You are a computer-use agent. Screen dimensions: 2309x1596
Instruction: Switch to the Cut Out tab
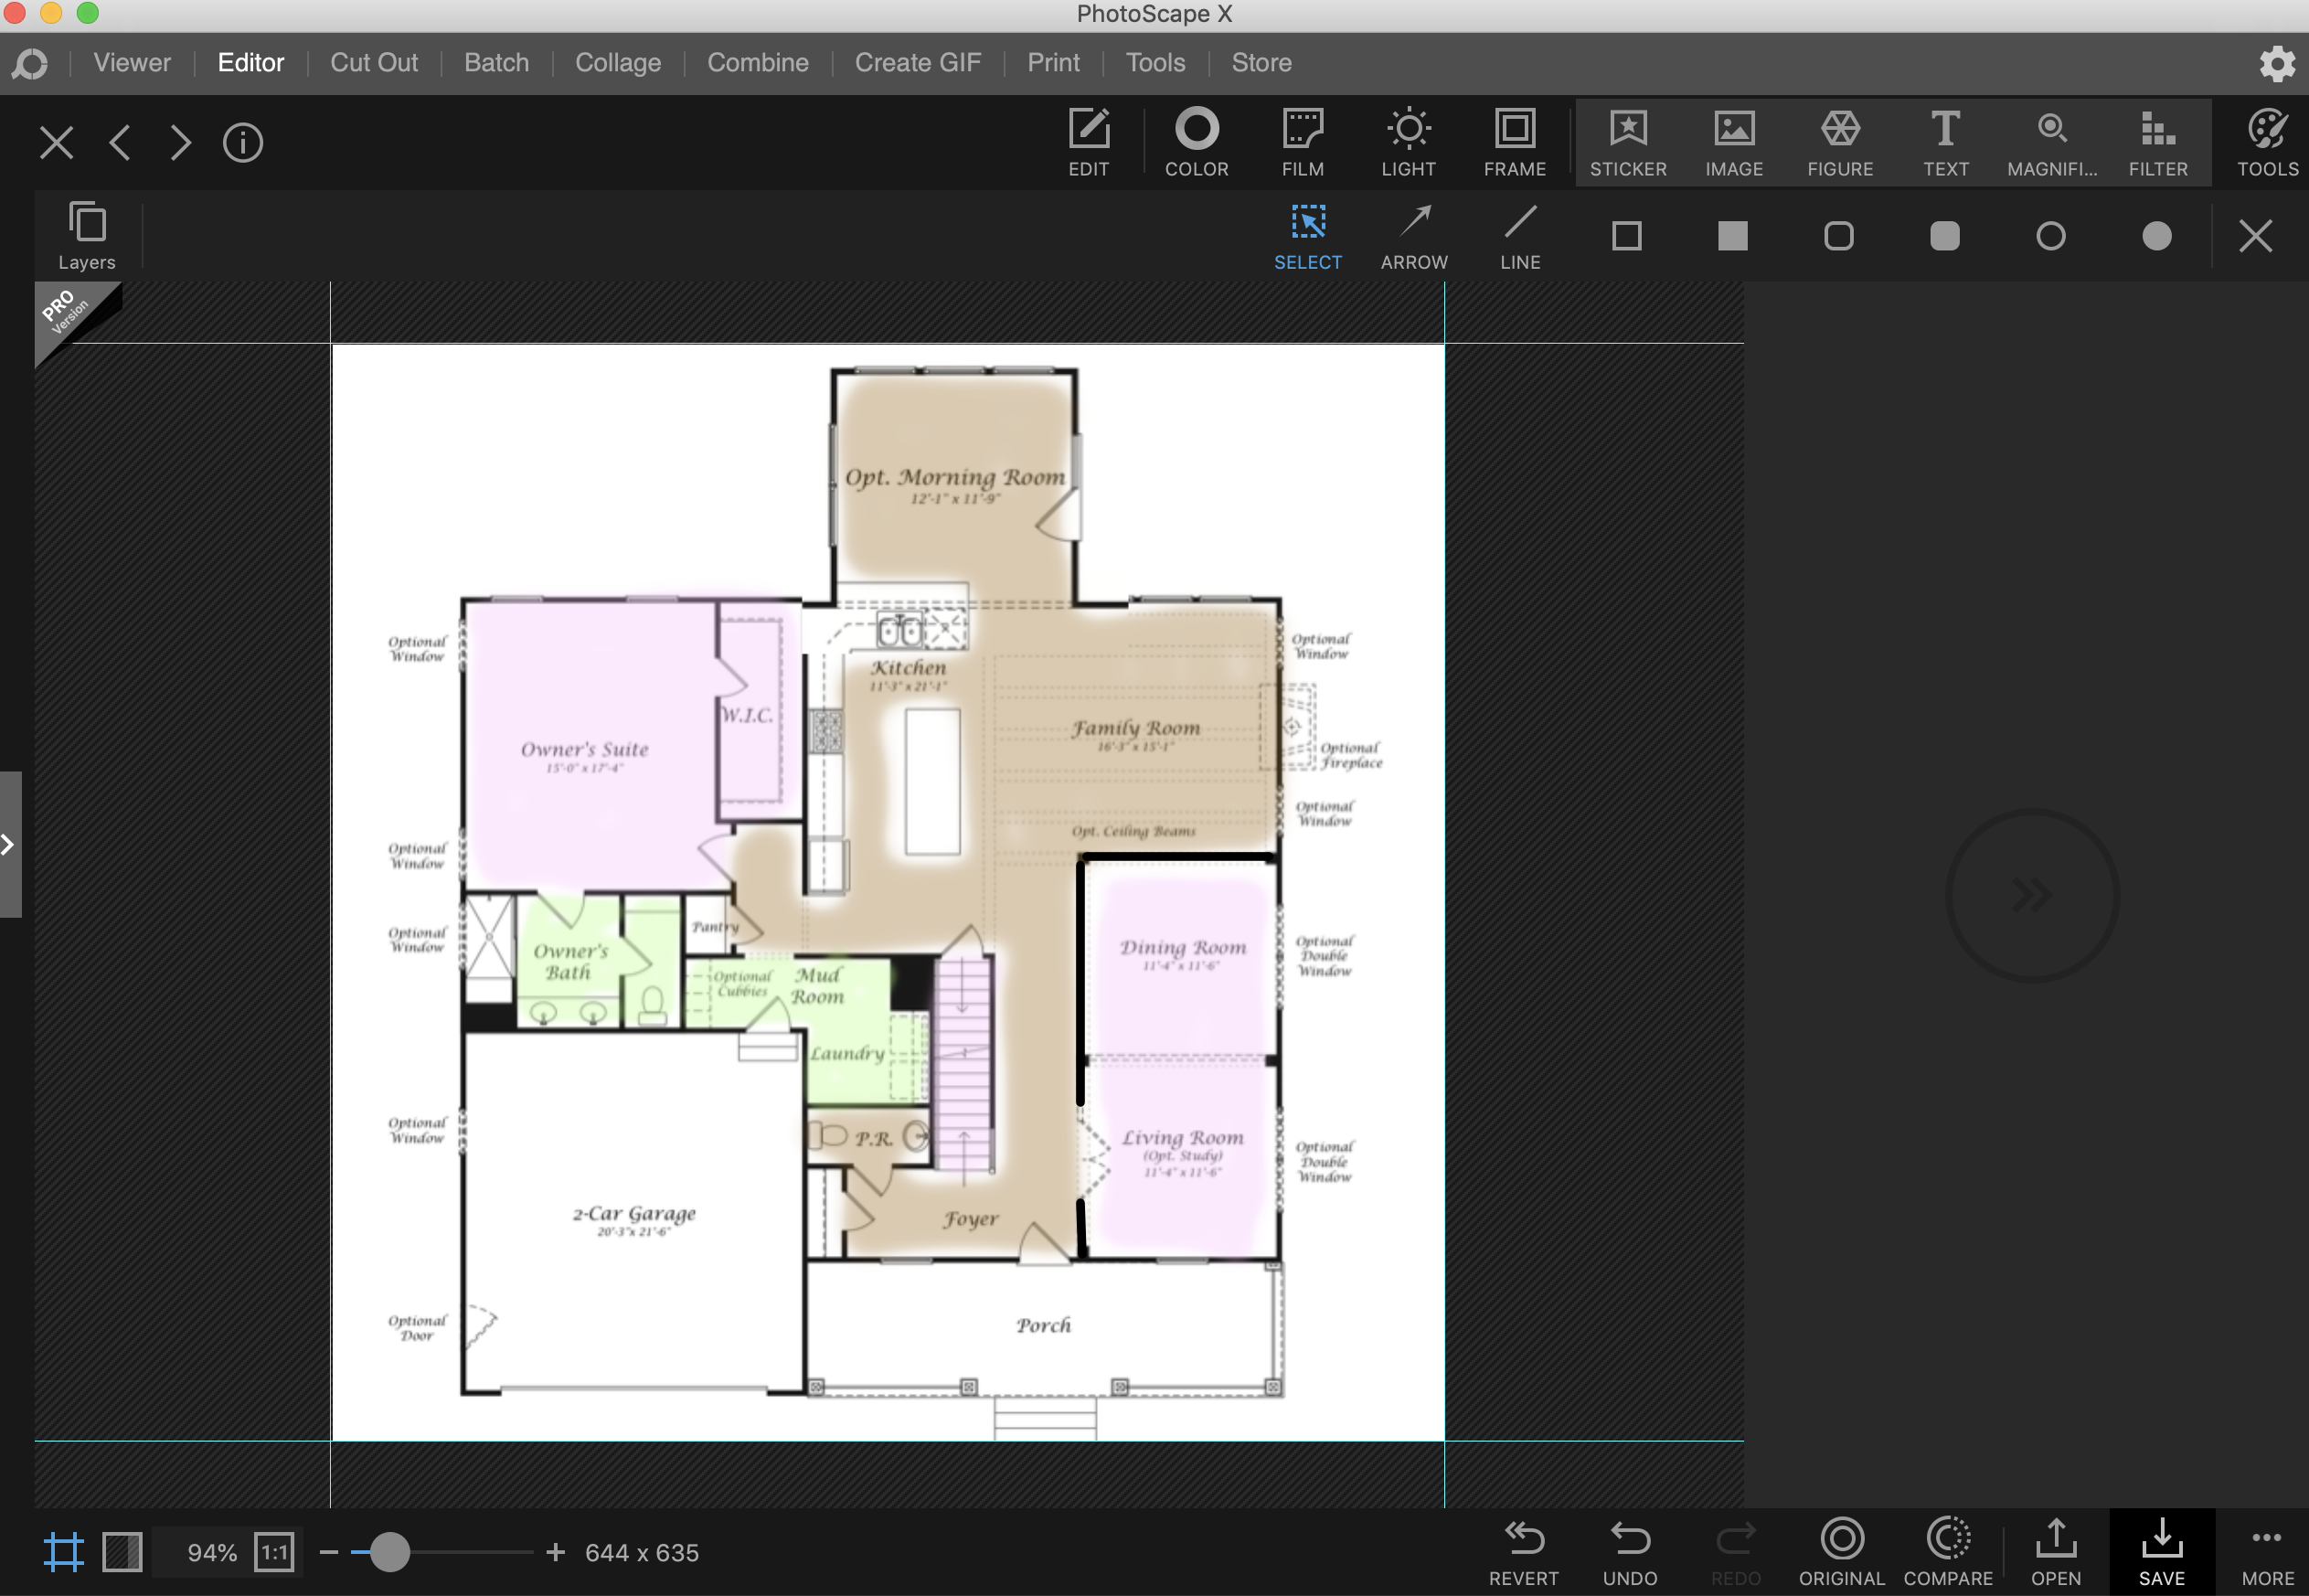point(373,63)
